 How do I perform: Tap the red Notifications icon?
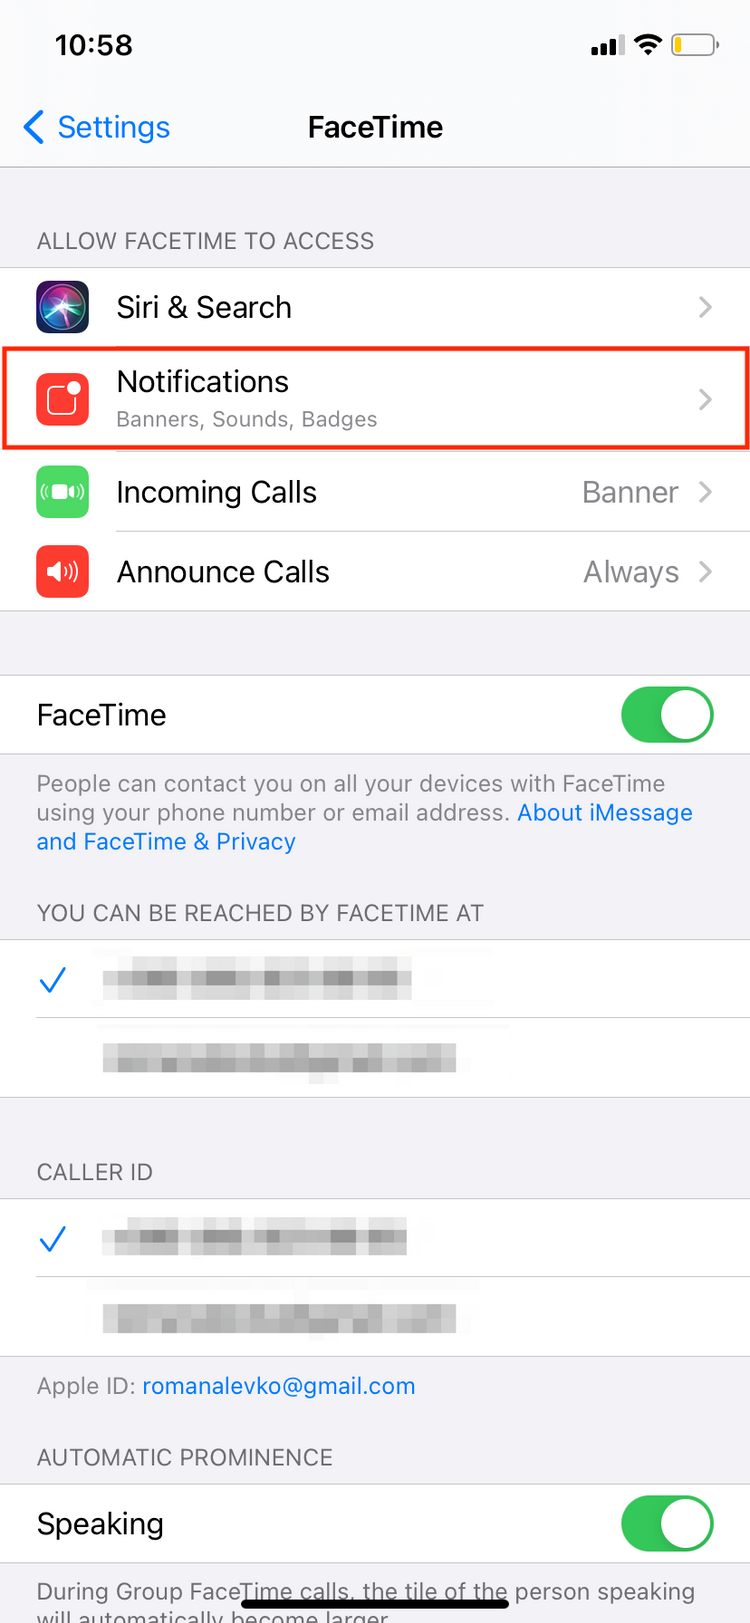pos(63,399)
